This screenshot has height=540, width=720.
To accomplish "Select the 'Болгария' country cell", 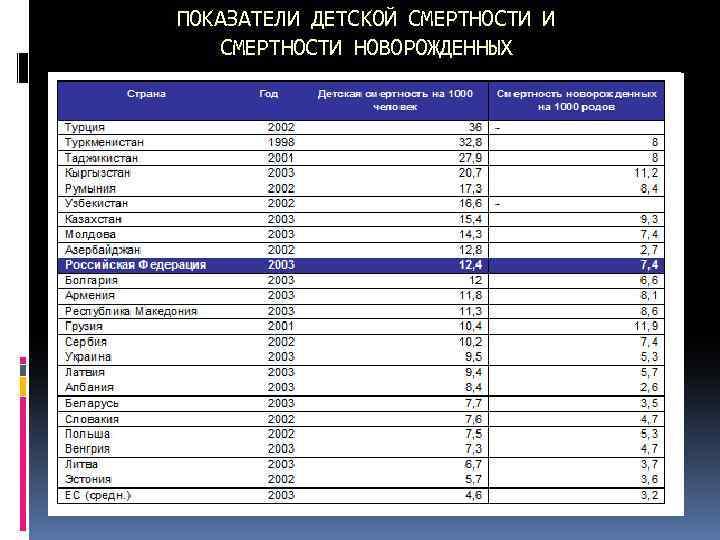I will [x=91, y=280].
